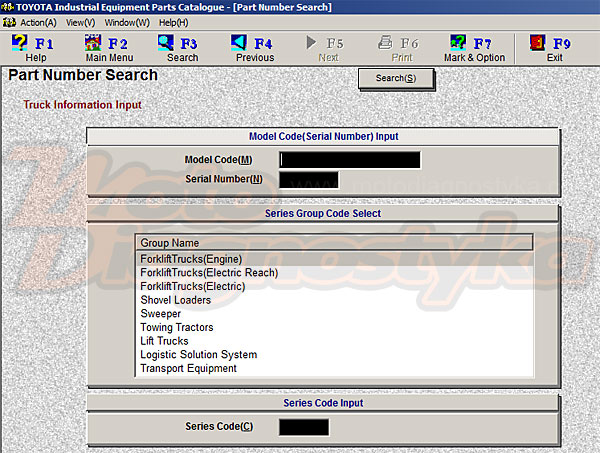Viewport: 600px width, 453px height.
Task: Click the Series Code(C) label
Action: click(x=219, y=426)
